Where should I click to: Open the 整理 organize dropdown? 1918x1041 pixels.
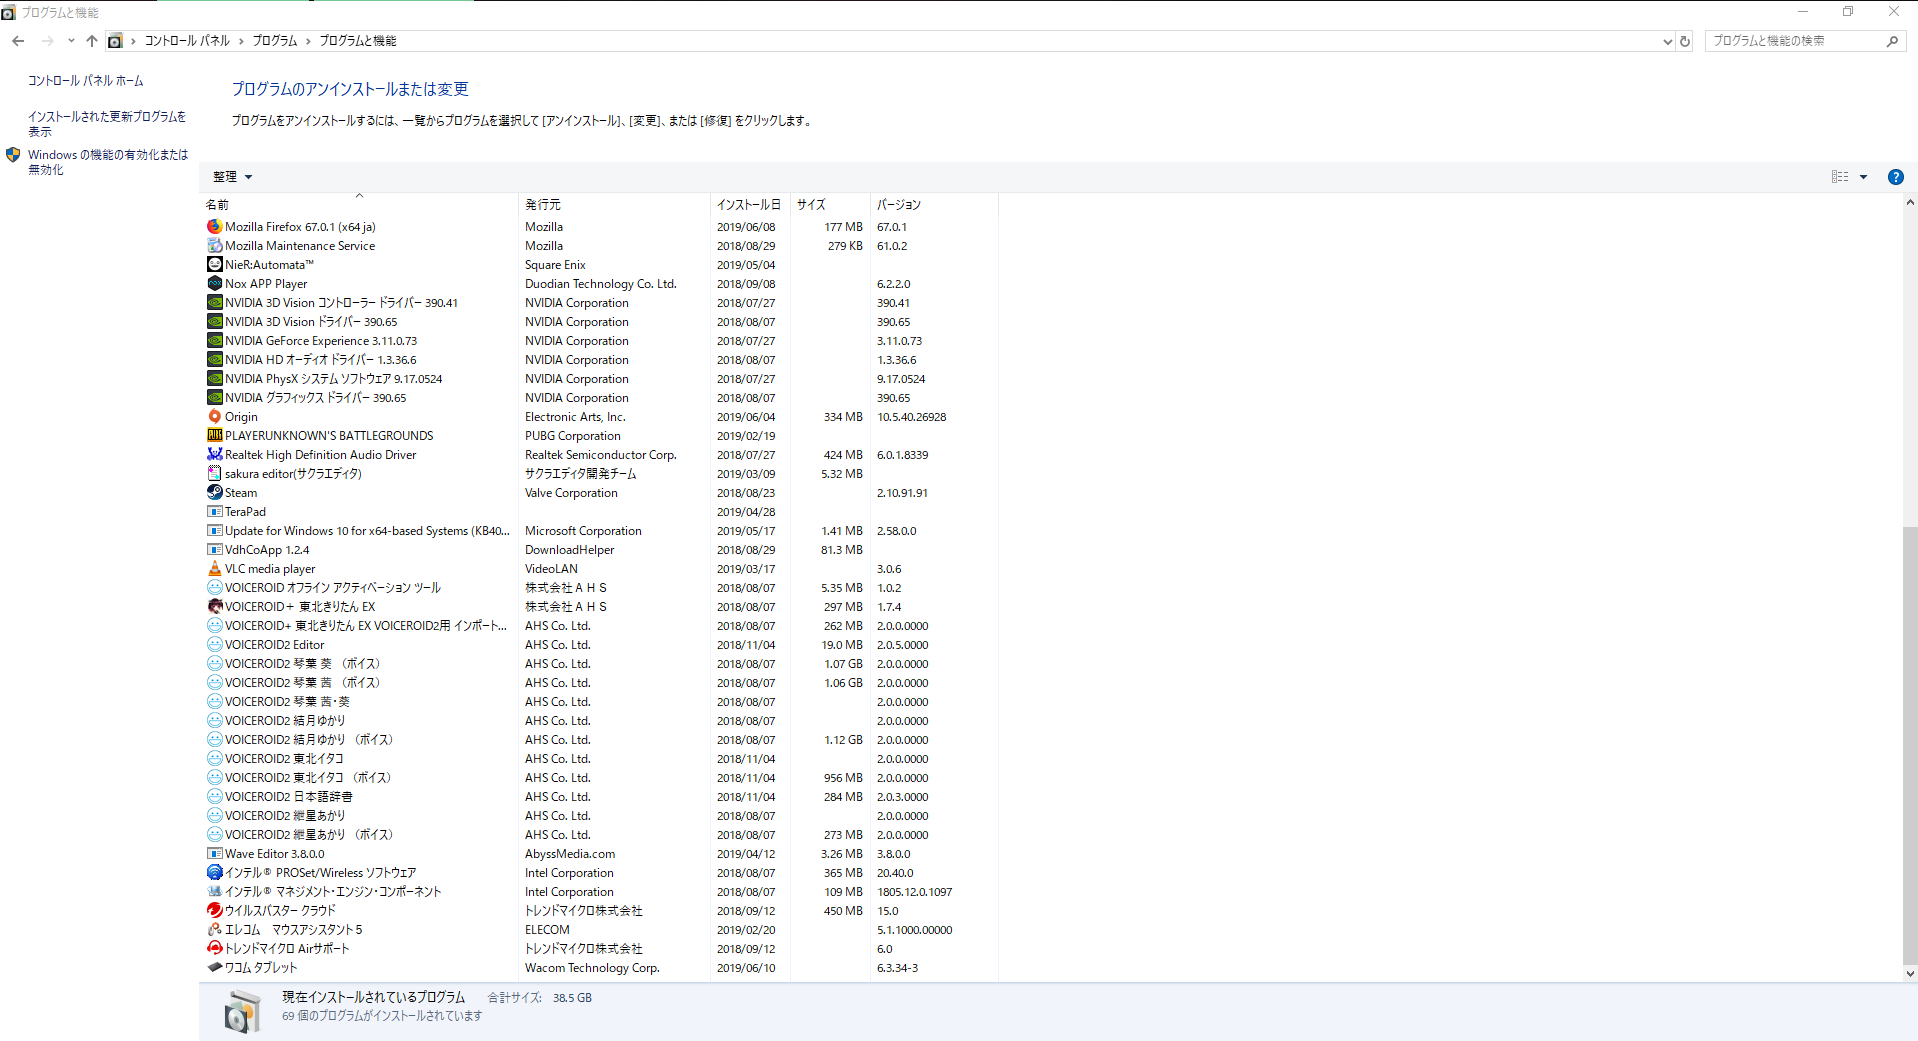point(232,177)
